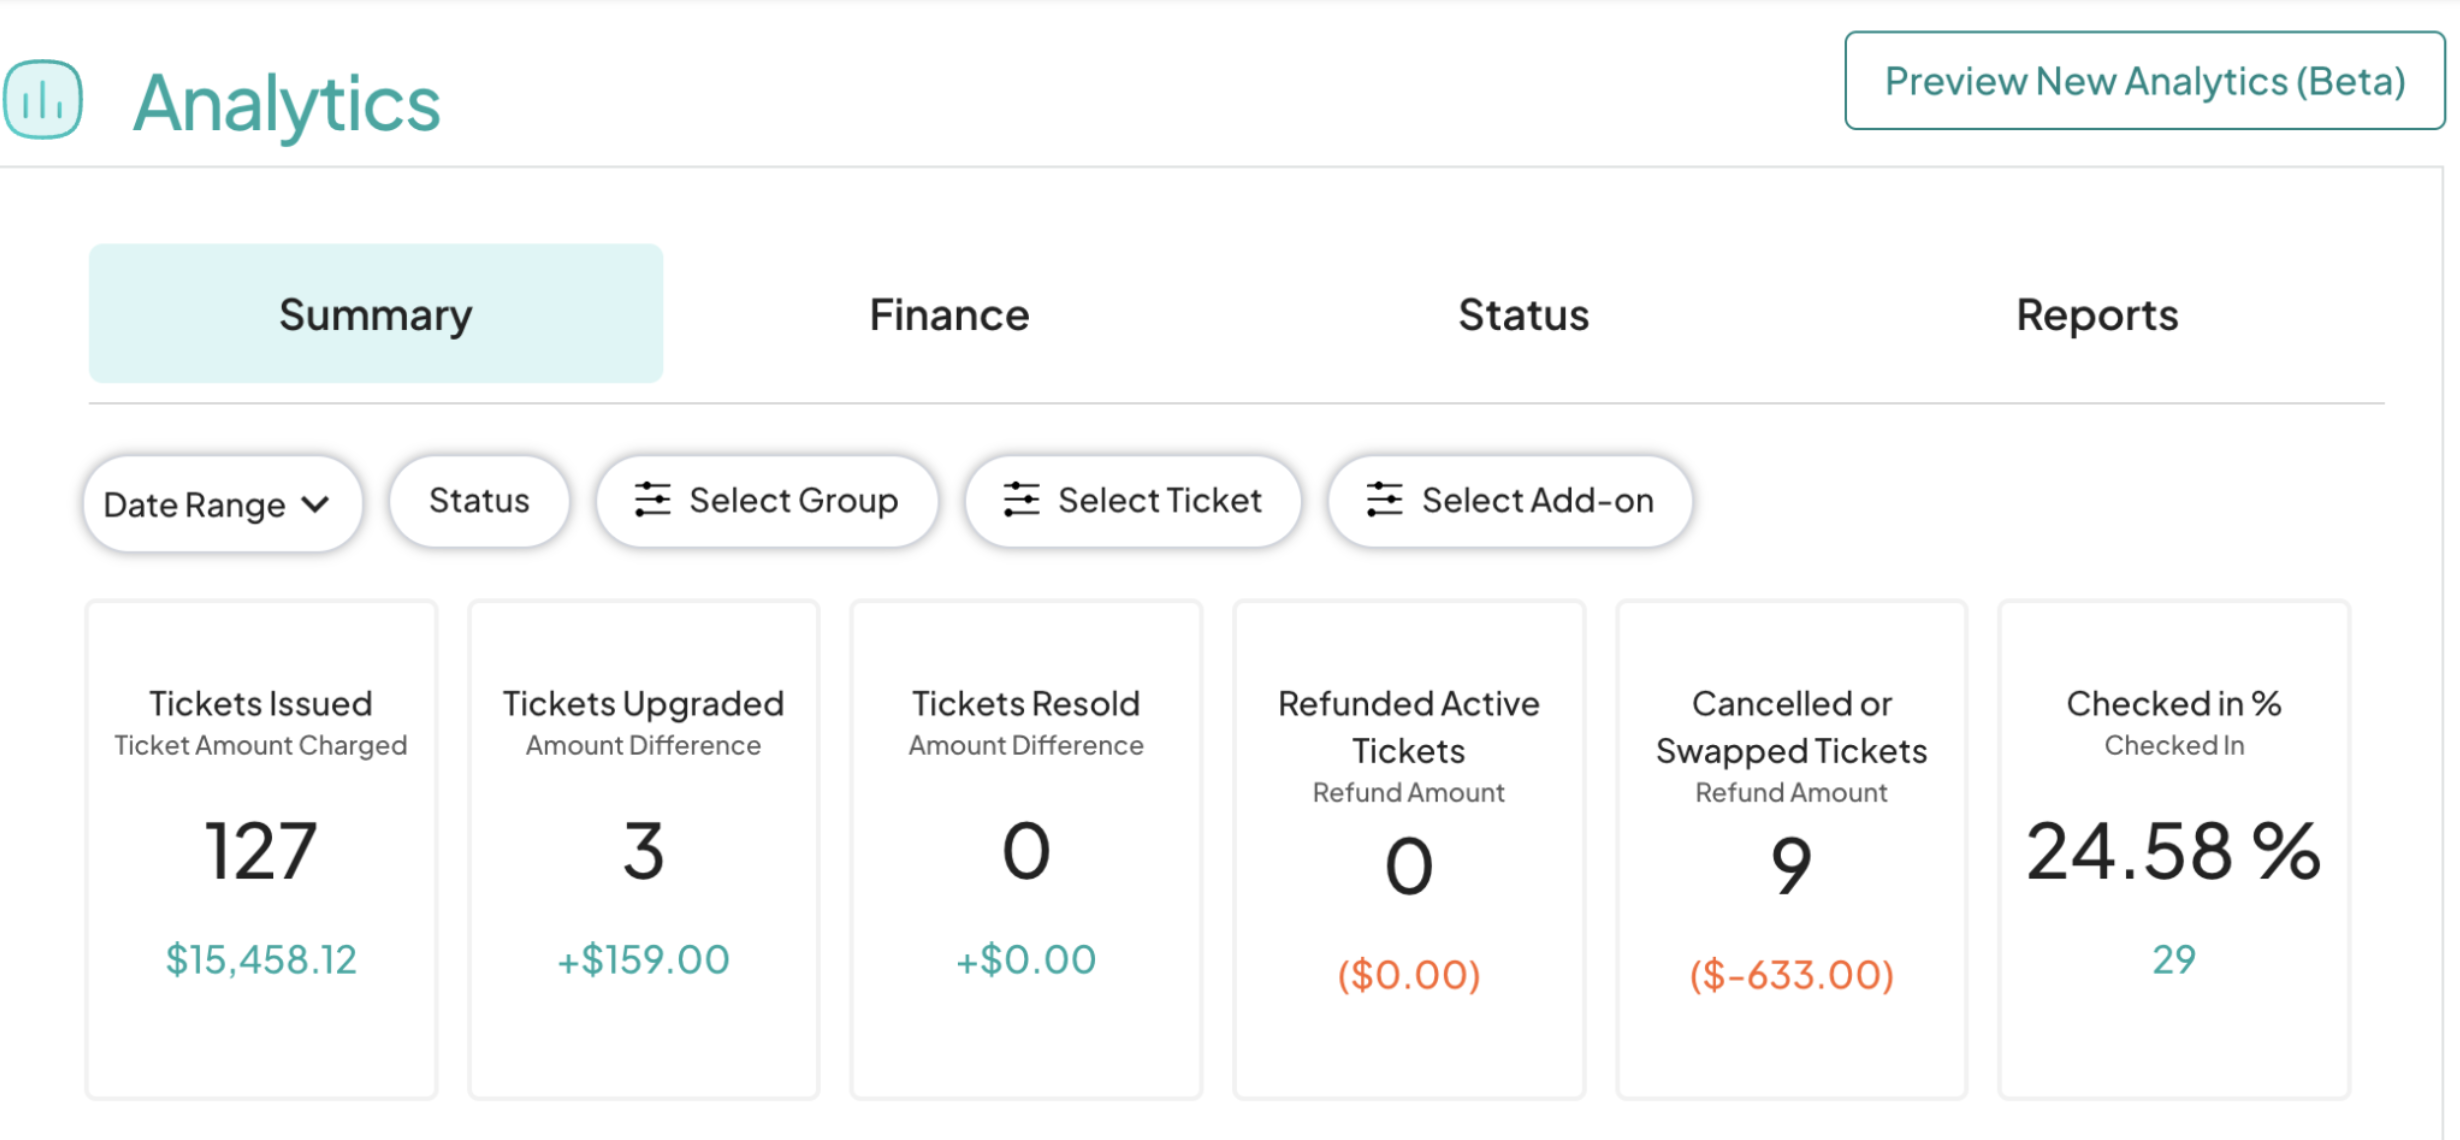
Task: Open the Status tab
Action: (x=1522, y=314)
